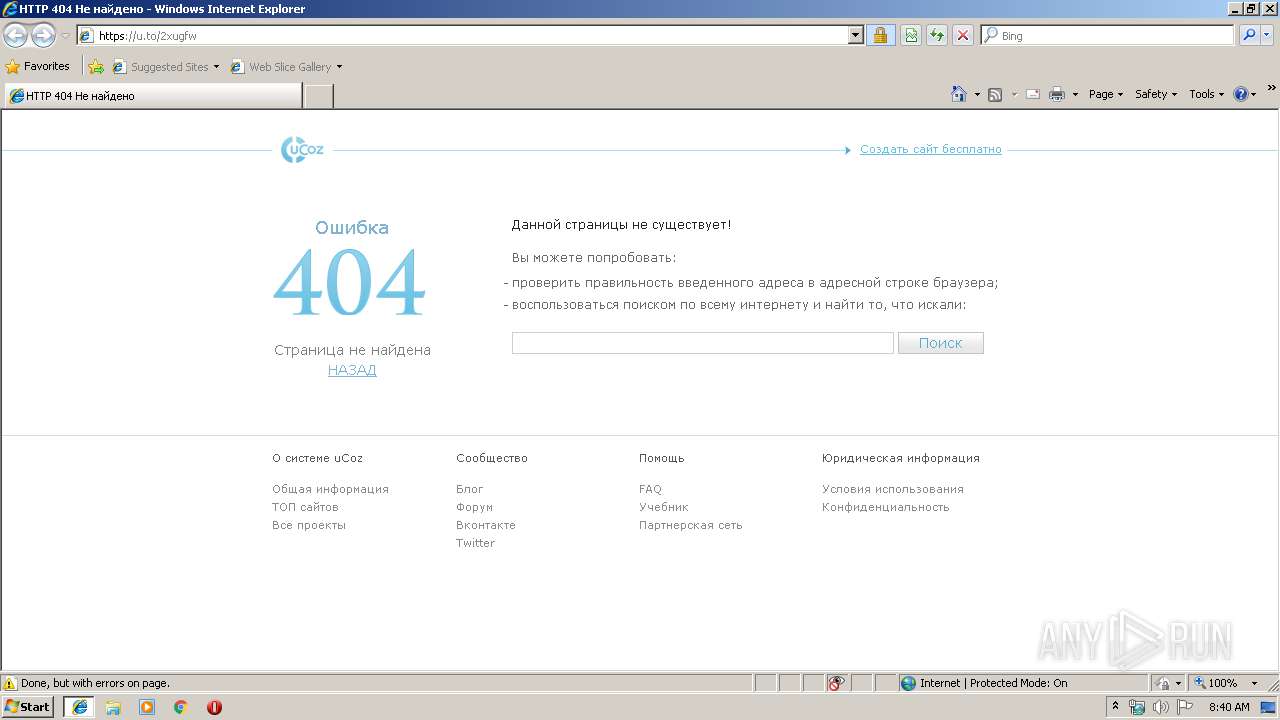Click the Bing search magnifier button
The height and width of the screenshot is (720, 1280).
click(x=1249, y=35)
